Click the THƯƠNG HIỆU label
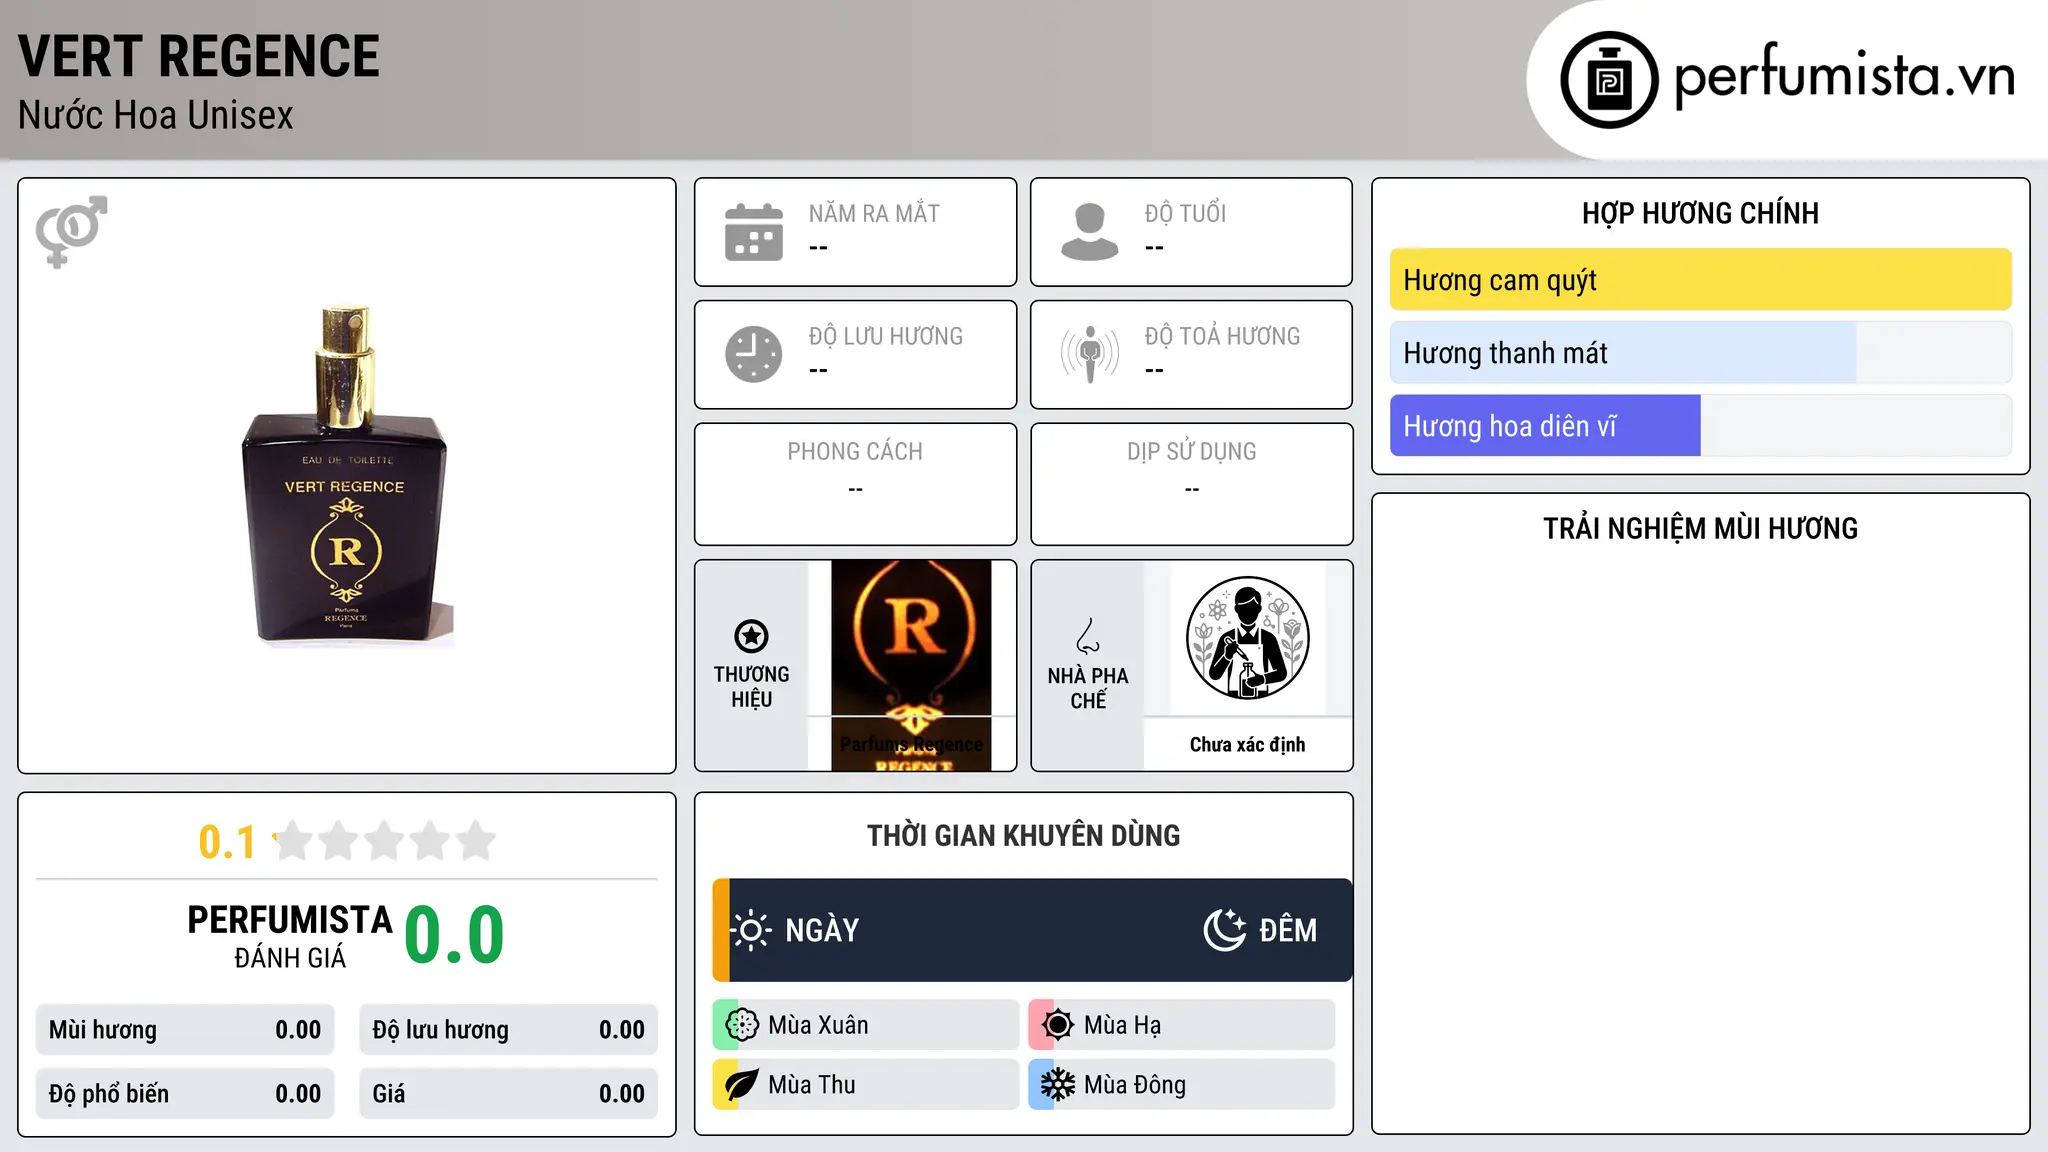The width and height of the screenshot is (2048, 1152). coord(751,687)
